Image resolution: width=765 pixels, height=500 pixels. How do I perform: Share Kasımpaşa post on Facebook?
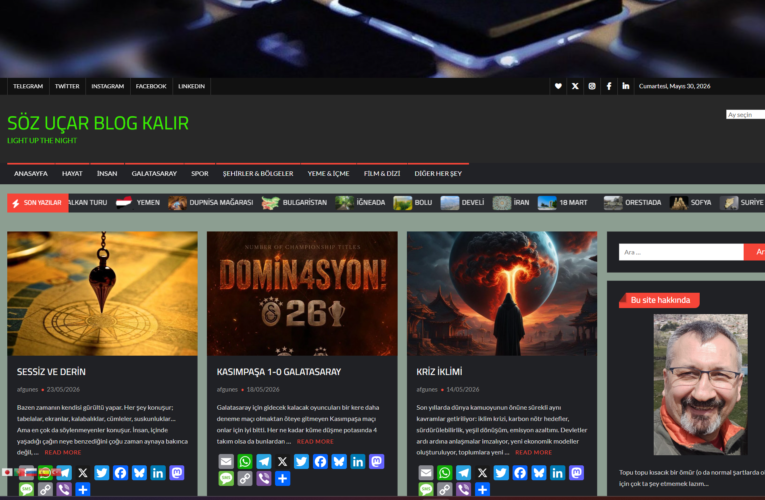pyautogui.click(x=320, y=461)
